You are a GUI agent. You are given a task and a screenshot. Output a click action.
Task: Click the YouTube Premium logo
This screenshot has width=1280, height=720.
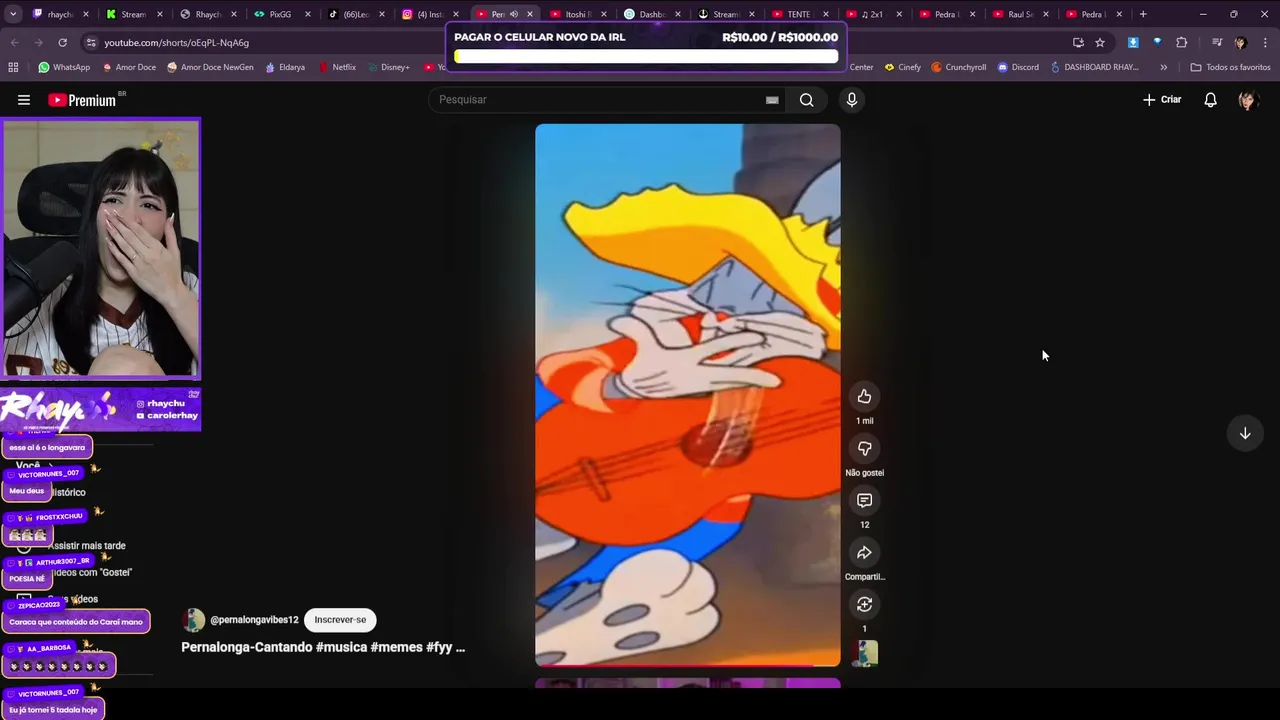[84, 100]
